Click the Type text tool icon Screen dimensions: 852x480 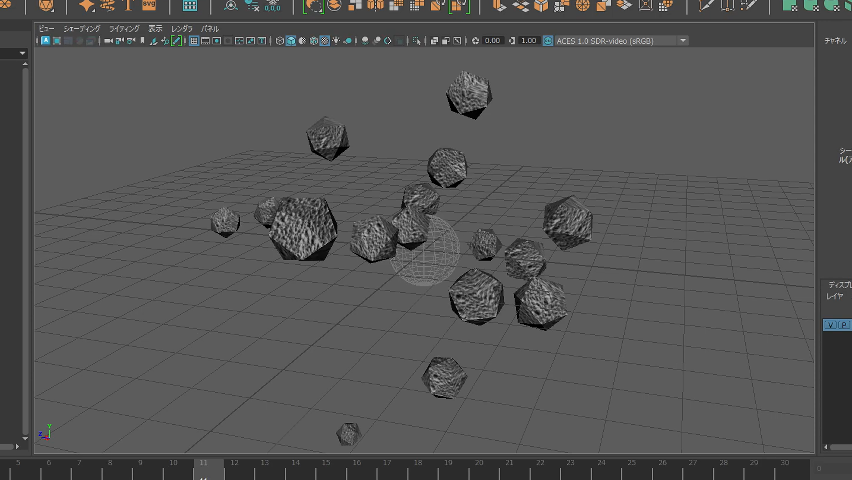[x=128, y=5]
